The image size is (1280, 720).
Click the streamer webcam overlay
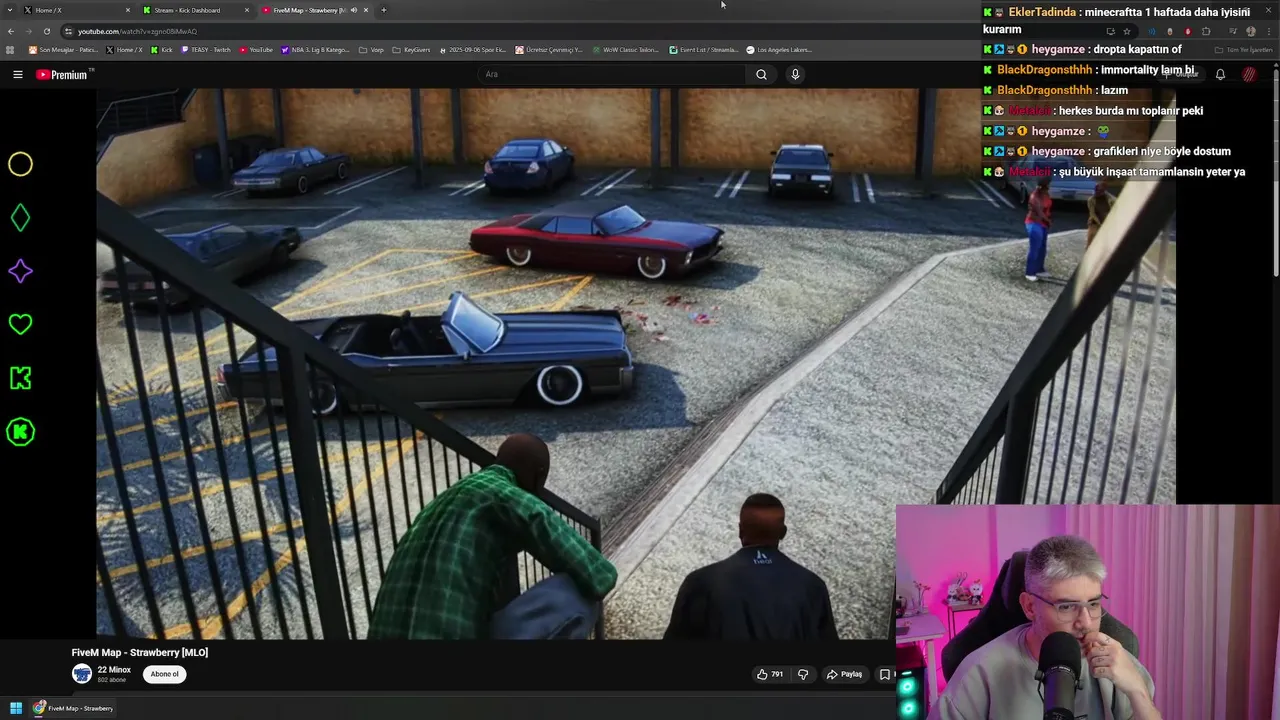coord(1088,612)
